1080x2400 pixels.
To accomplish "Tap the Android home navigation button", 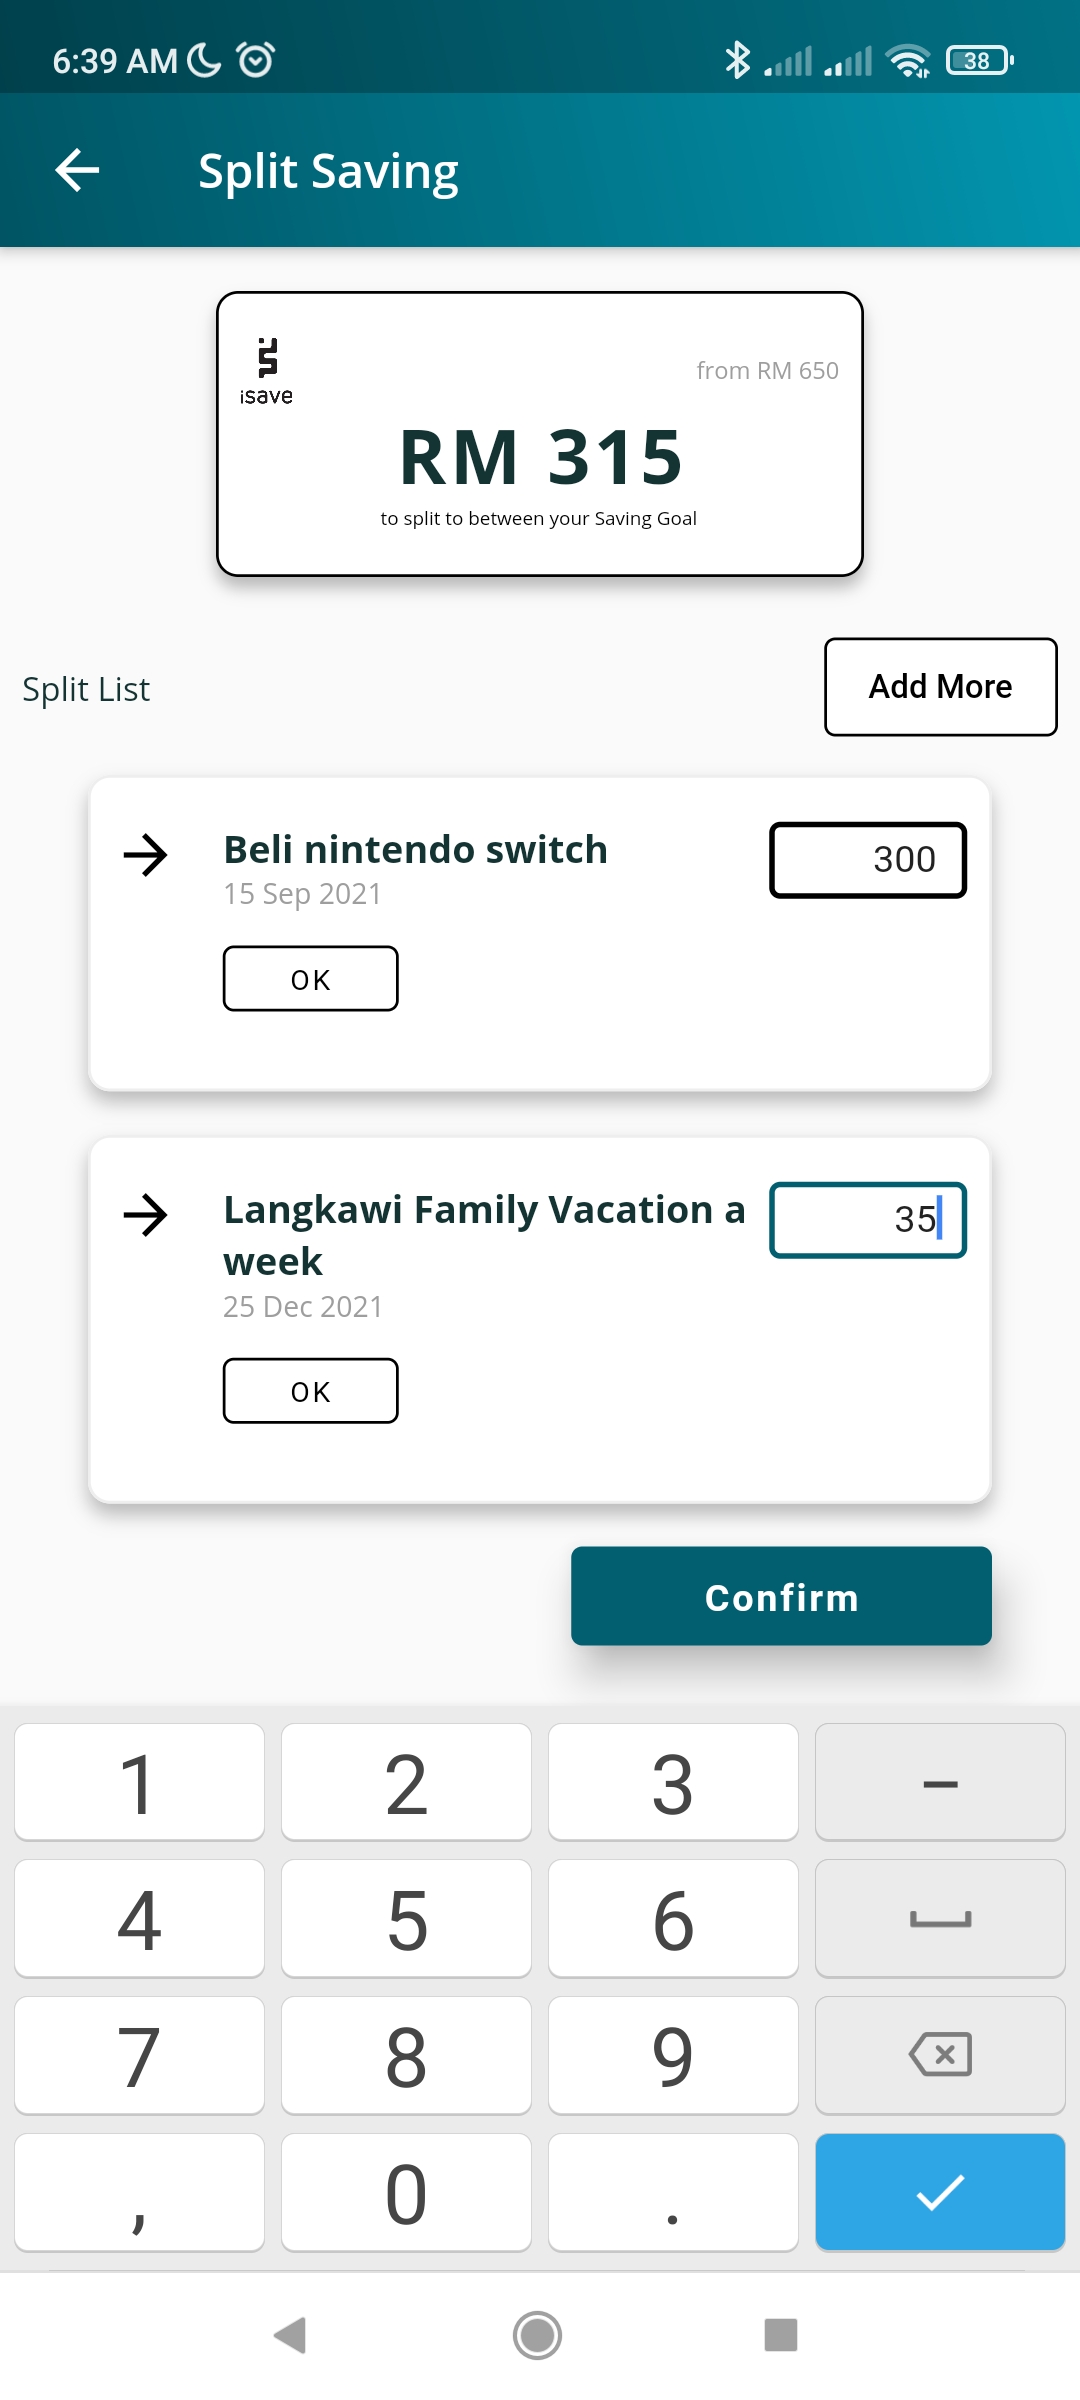I will (x=538, y=2335).
